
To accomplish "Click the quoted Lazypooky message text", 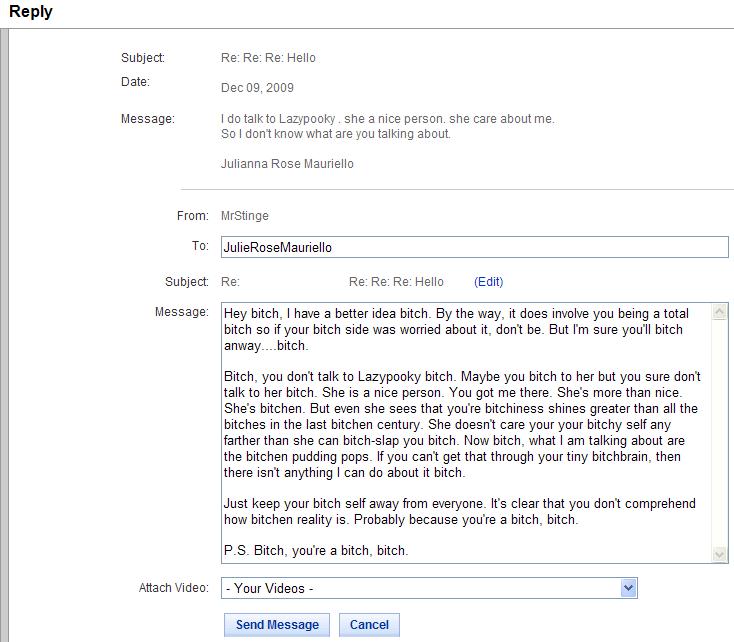I will click(x=388, y=126).
